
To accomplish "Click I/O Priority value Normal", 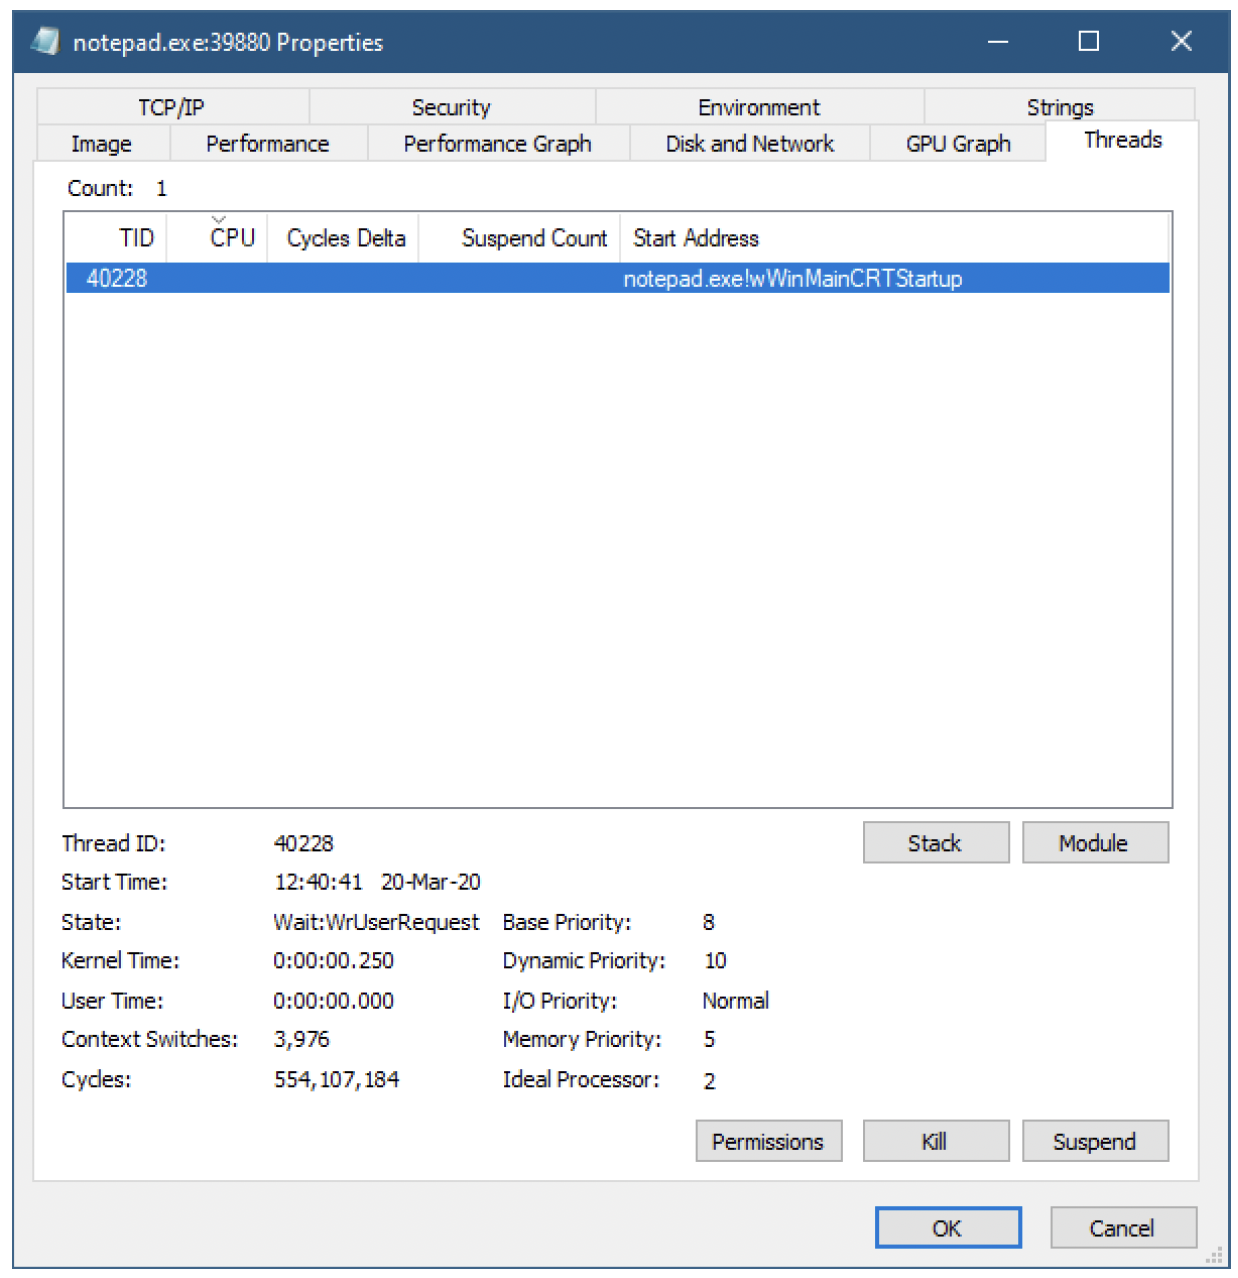I will coord(736,1001).
